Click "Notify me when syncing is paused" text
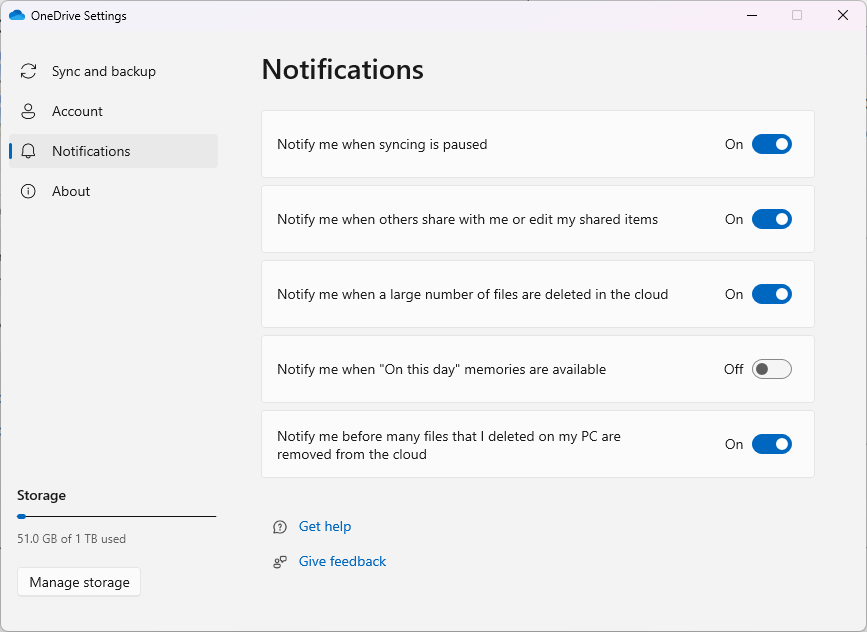The height and width of the screenshot is (632, 867). (382, 144)
